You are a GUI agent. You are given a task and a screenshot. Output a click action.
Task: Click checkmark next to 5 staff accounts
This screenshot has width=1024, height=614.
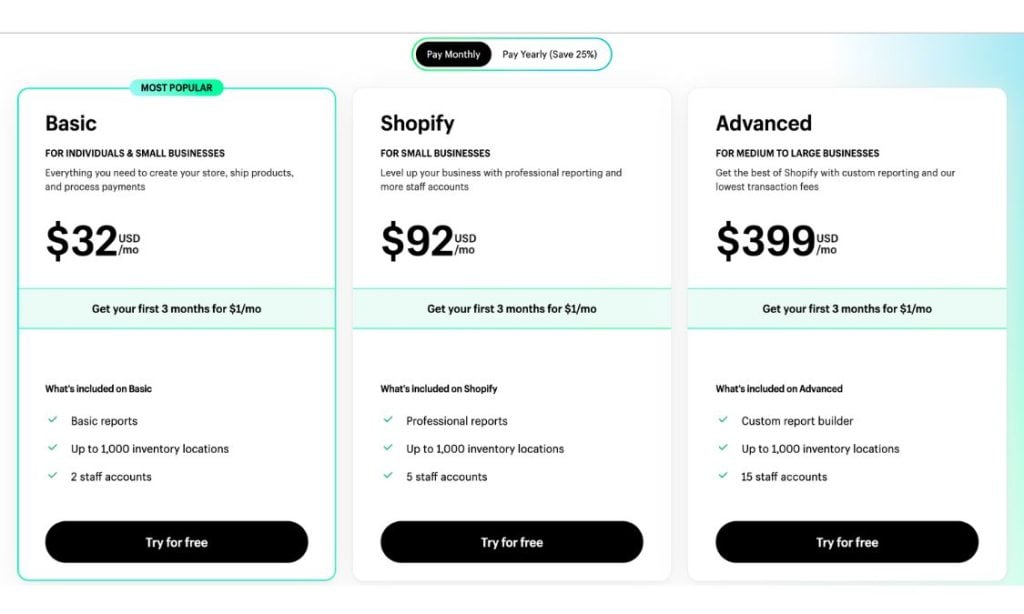[387, 476]
